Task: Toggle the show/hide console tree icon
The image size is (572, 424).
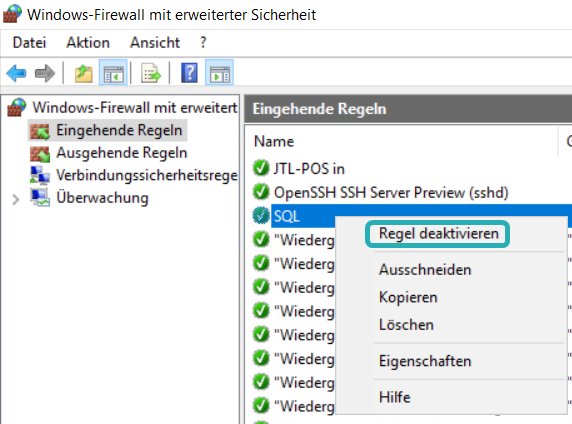Action: click(113, 73)
